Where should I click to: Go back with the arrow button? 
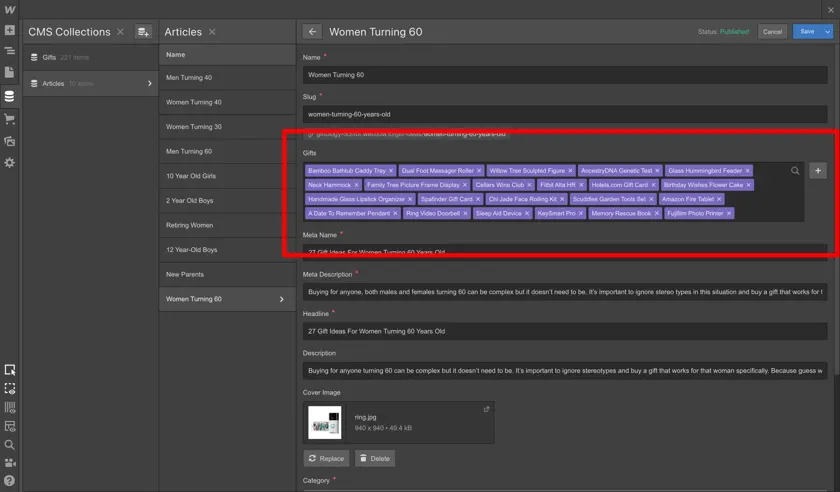tap(312, 32)
